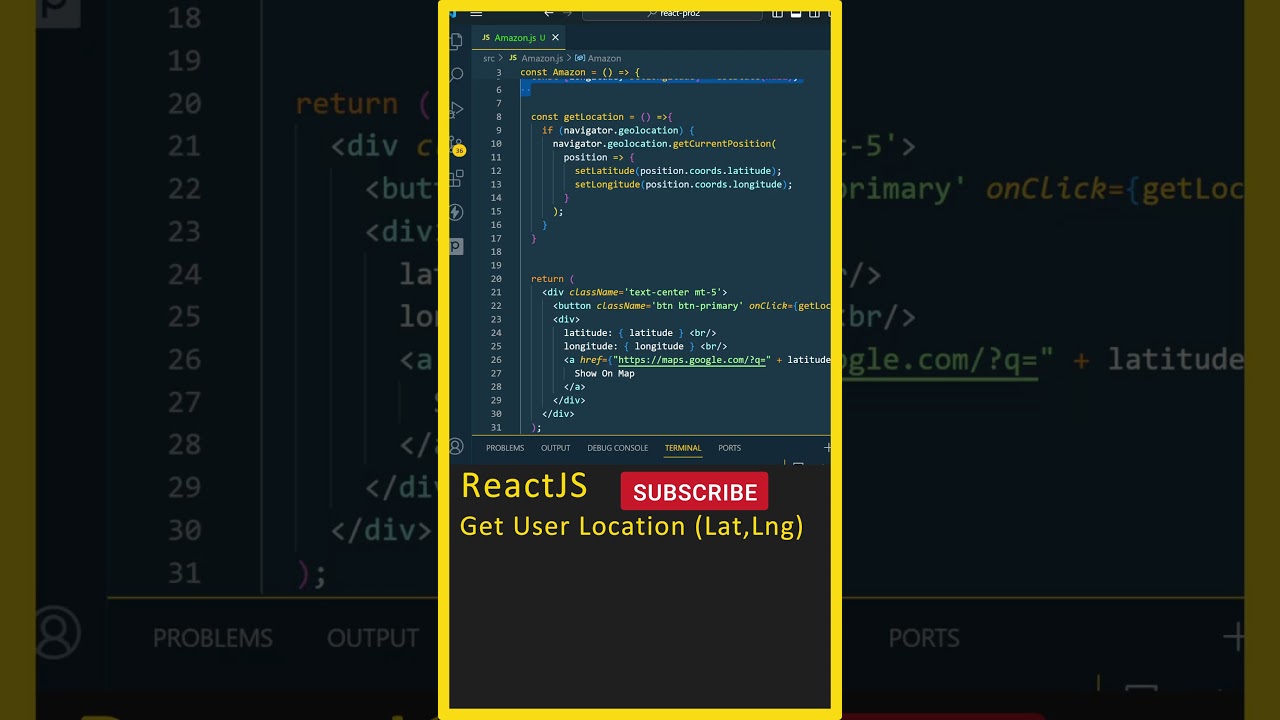Open the Run and Debug view
Image resolution: width=1280 pixels, height=720 pixels.
point(456,109)
